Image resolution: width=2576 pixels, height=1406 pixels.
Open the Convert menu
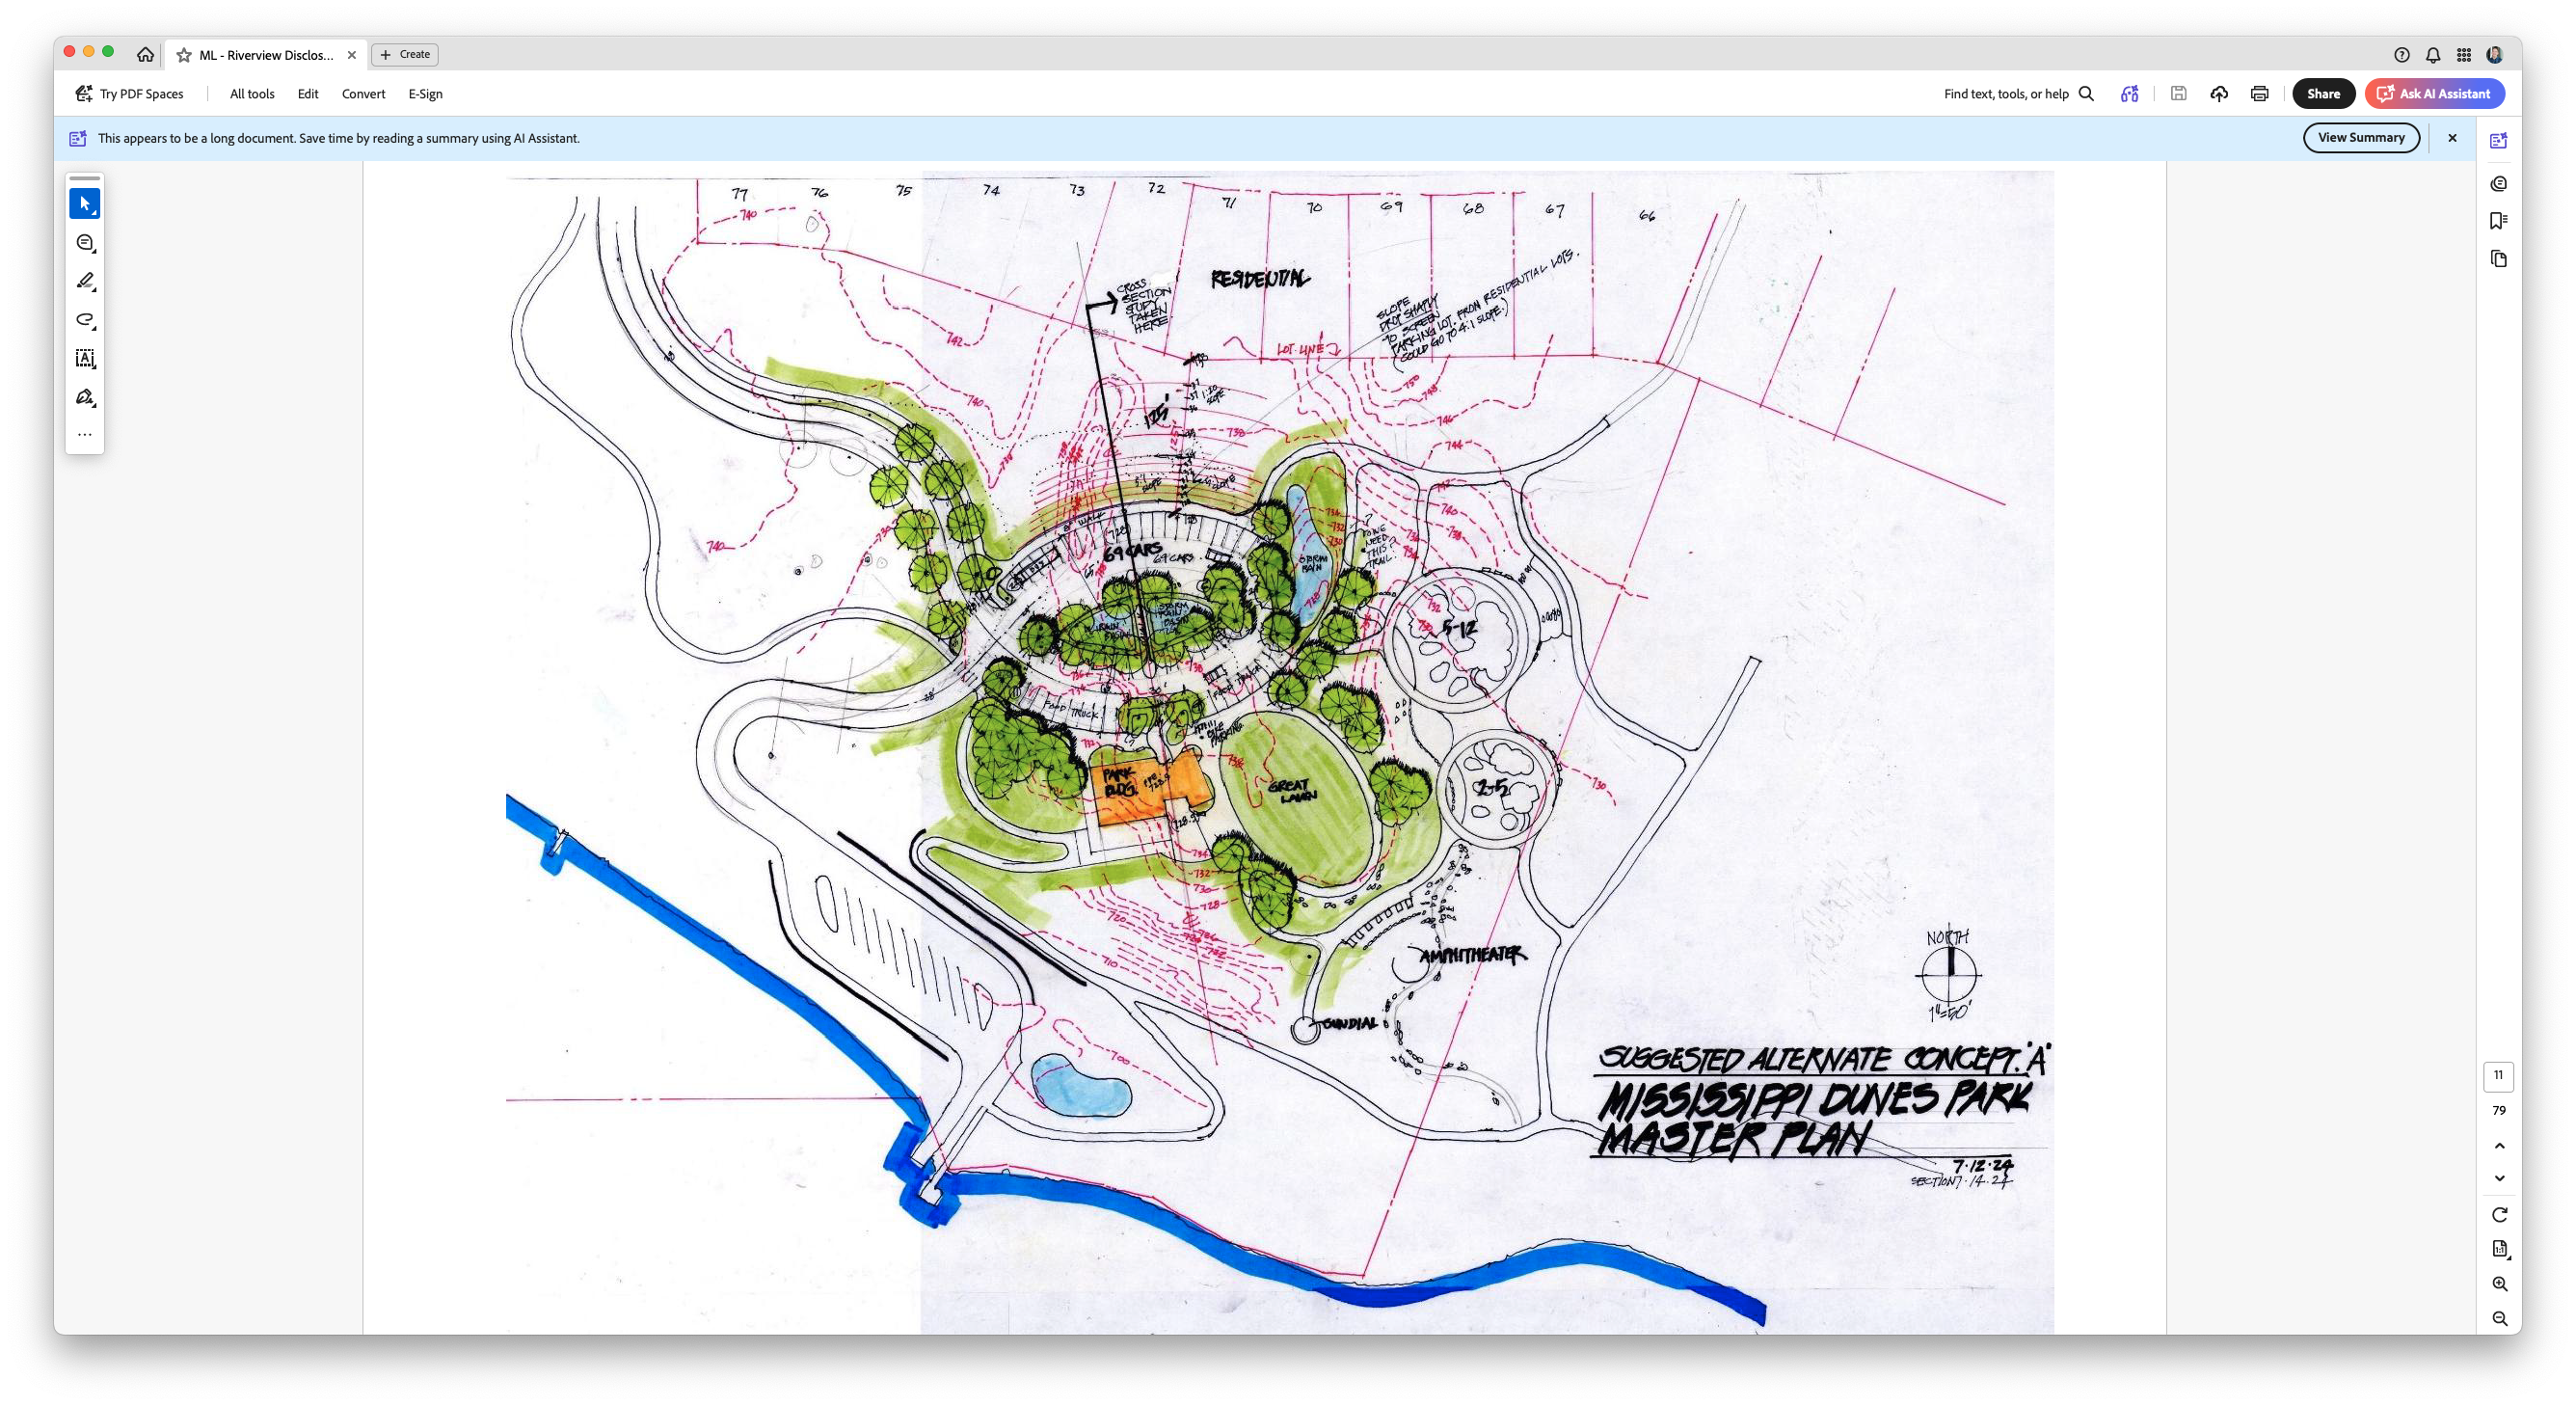tap(363, 94)
